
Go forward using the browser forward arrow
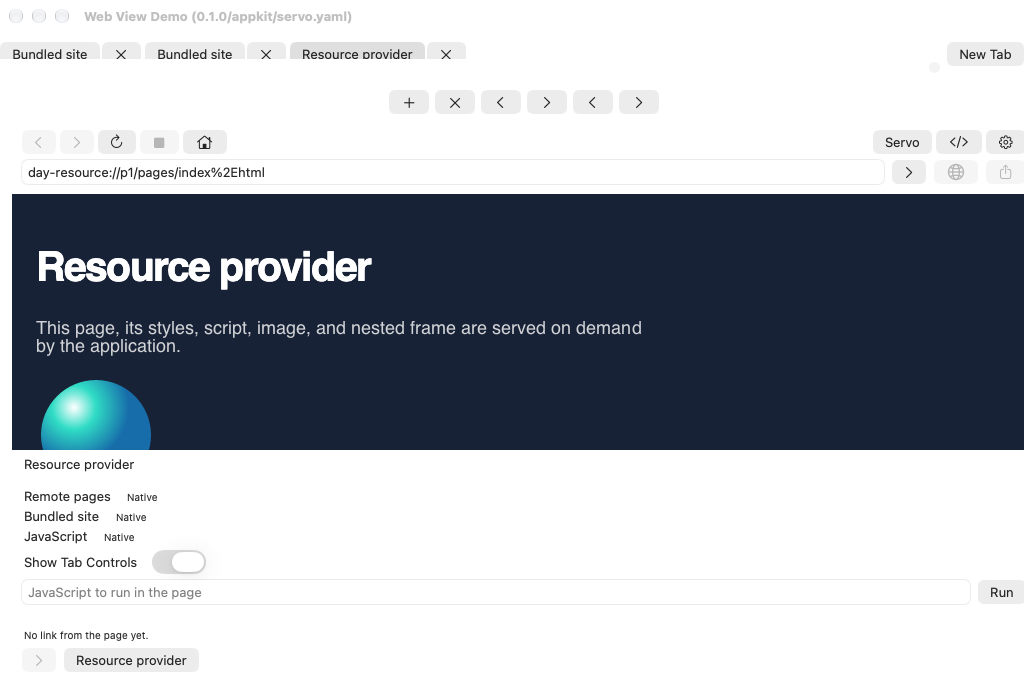click(76, 142)
